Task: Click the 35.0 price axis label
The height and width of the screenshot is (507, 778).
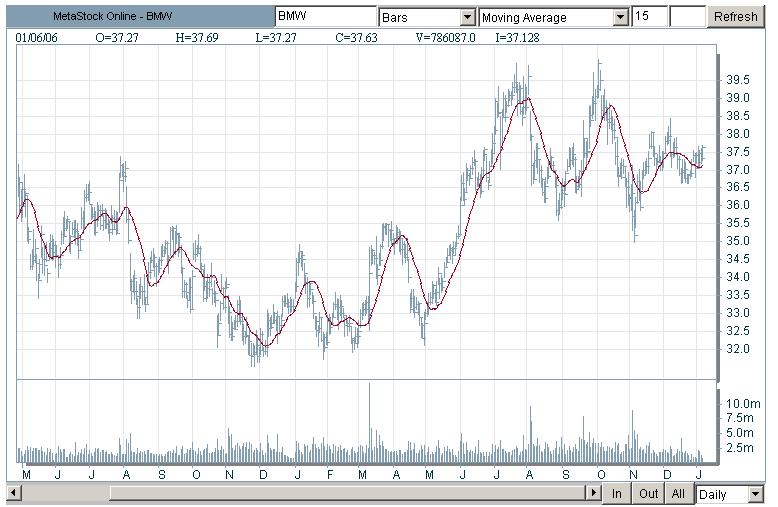Action: click(x=738, y=241)
